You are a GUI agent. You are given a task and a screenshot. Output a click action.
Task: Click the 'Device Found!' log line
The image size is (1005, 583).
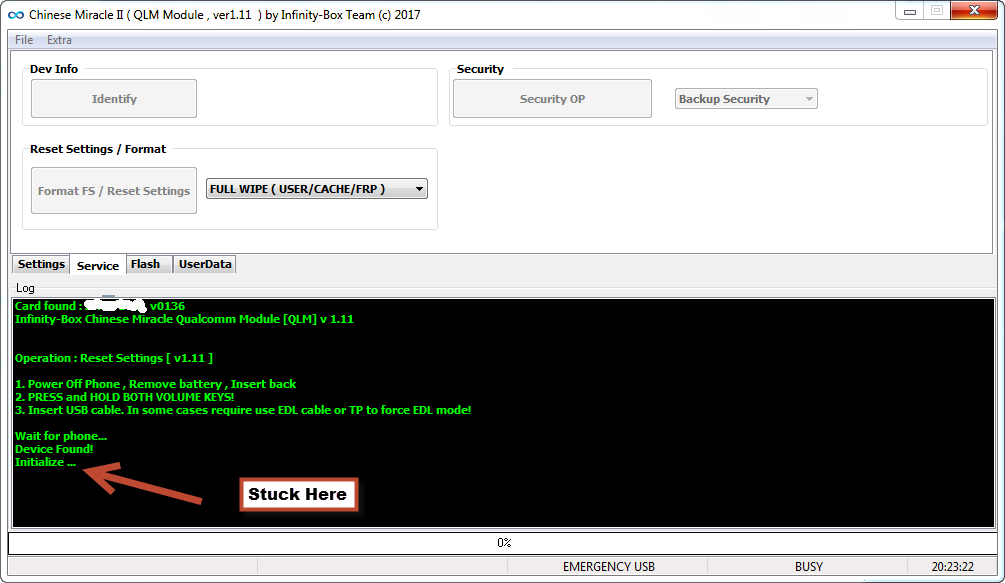point(54,449)
